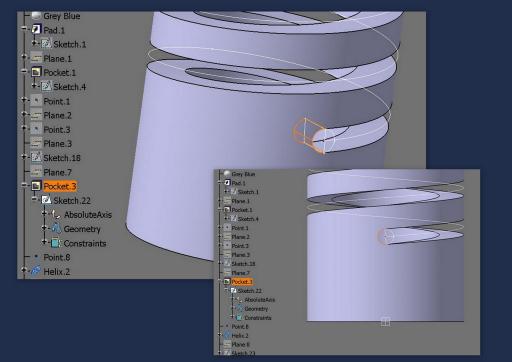Expand the Sketch.4 node in the large tree

[34, 85]
